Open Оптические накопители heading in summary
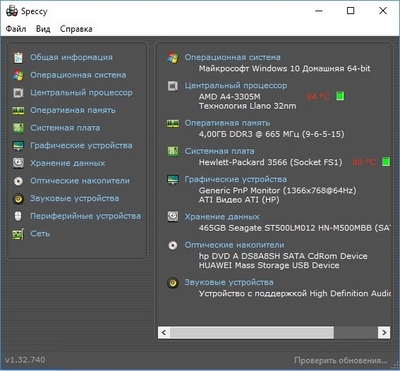400x371 pixels. click(235, 245)
